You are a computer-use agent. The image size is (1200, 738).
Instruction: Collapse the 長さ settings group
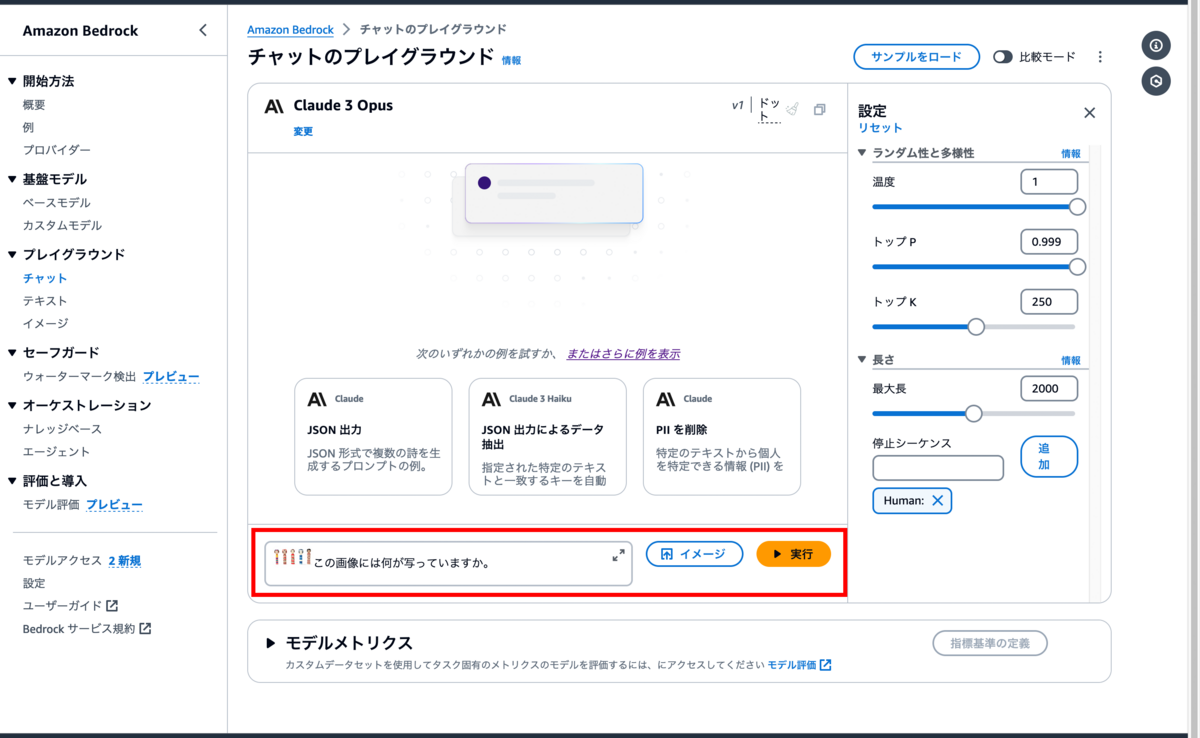(x=863, y=360)
